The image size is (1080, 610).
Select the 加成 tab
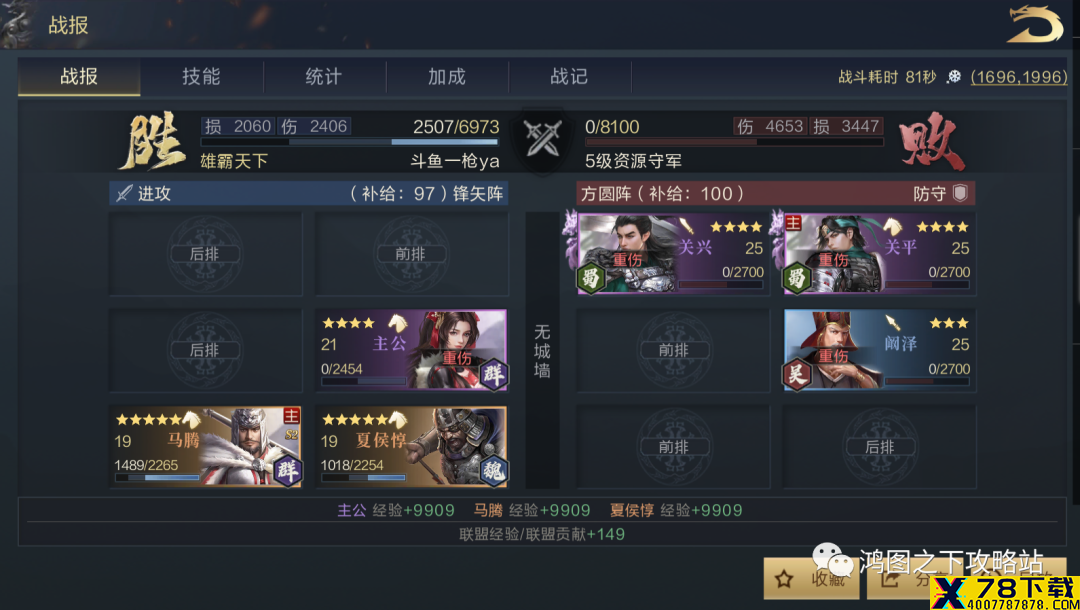pos(446,76)
